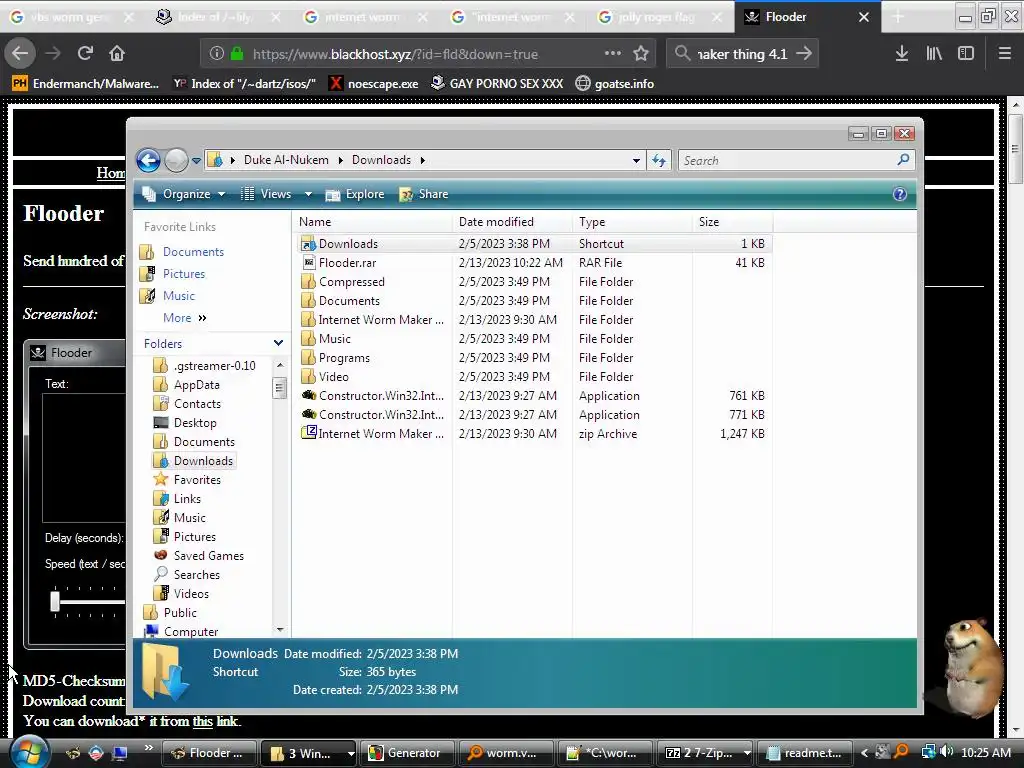The height and width of the screenshot is (768, 1024).
Task: Open the Firefox hamburger menu
Action: pyautogui.click(x=1004, y=54)
